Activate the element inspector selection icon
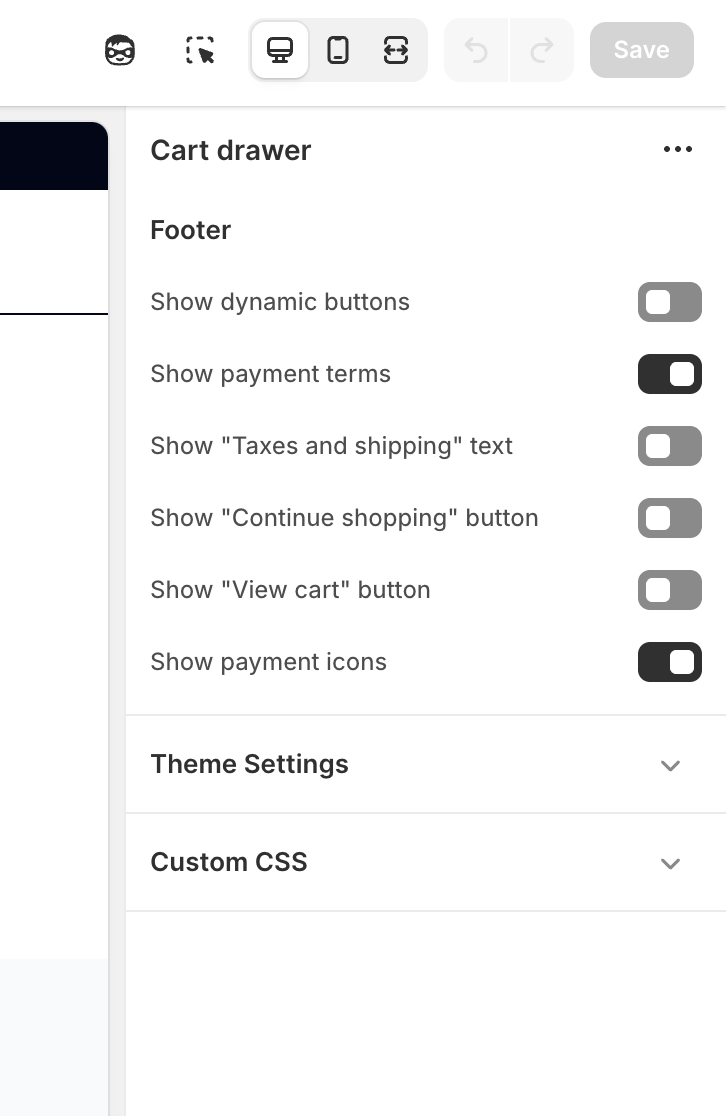This screenshot has height=1116, width=726. pyautogui.click(x=201, y=50)
